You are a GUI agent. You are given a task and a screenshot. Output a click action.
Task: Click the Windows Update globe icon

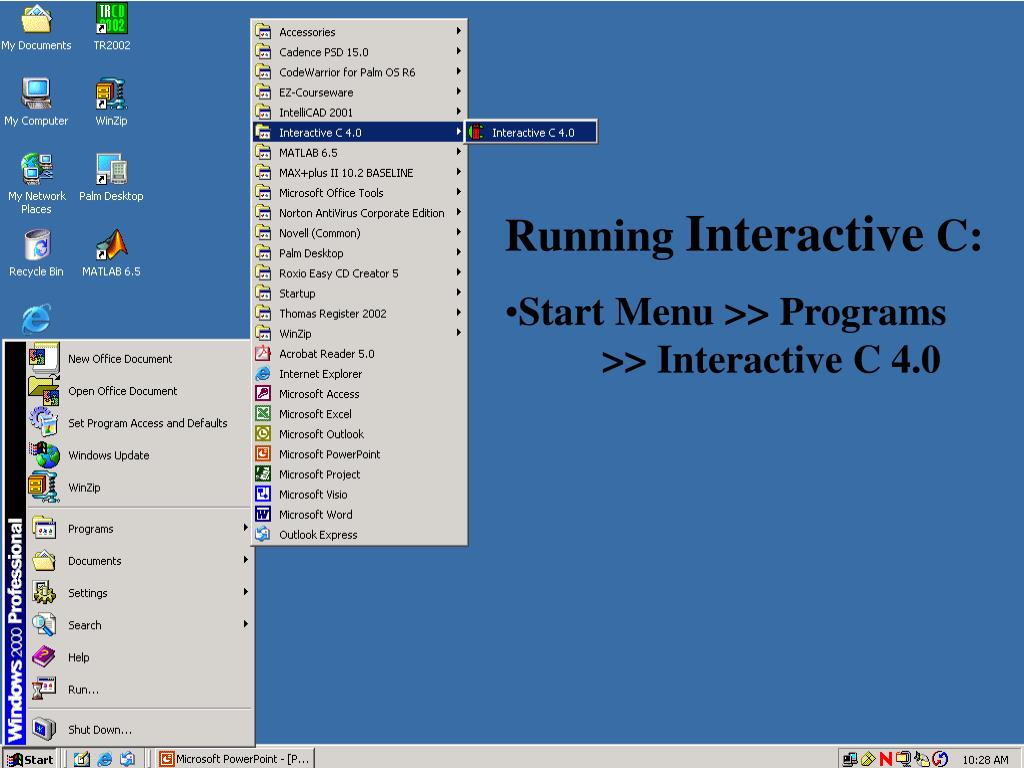pyautogui.click(x=44, y=455)
